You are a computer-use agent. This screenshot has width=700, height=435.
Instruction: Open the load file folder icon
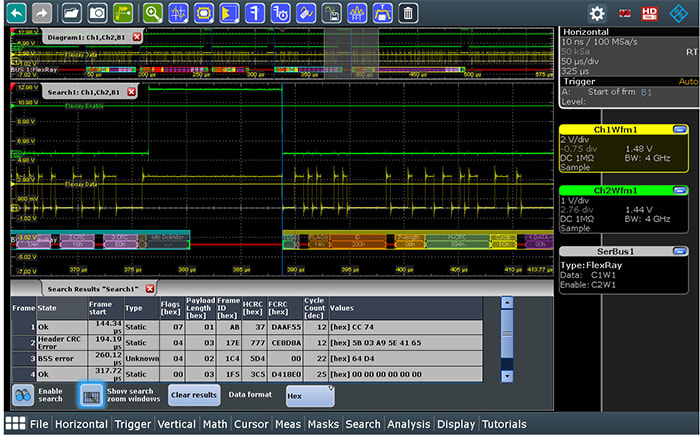71,13
